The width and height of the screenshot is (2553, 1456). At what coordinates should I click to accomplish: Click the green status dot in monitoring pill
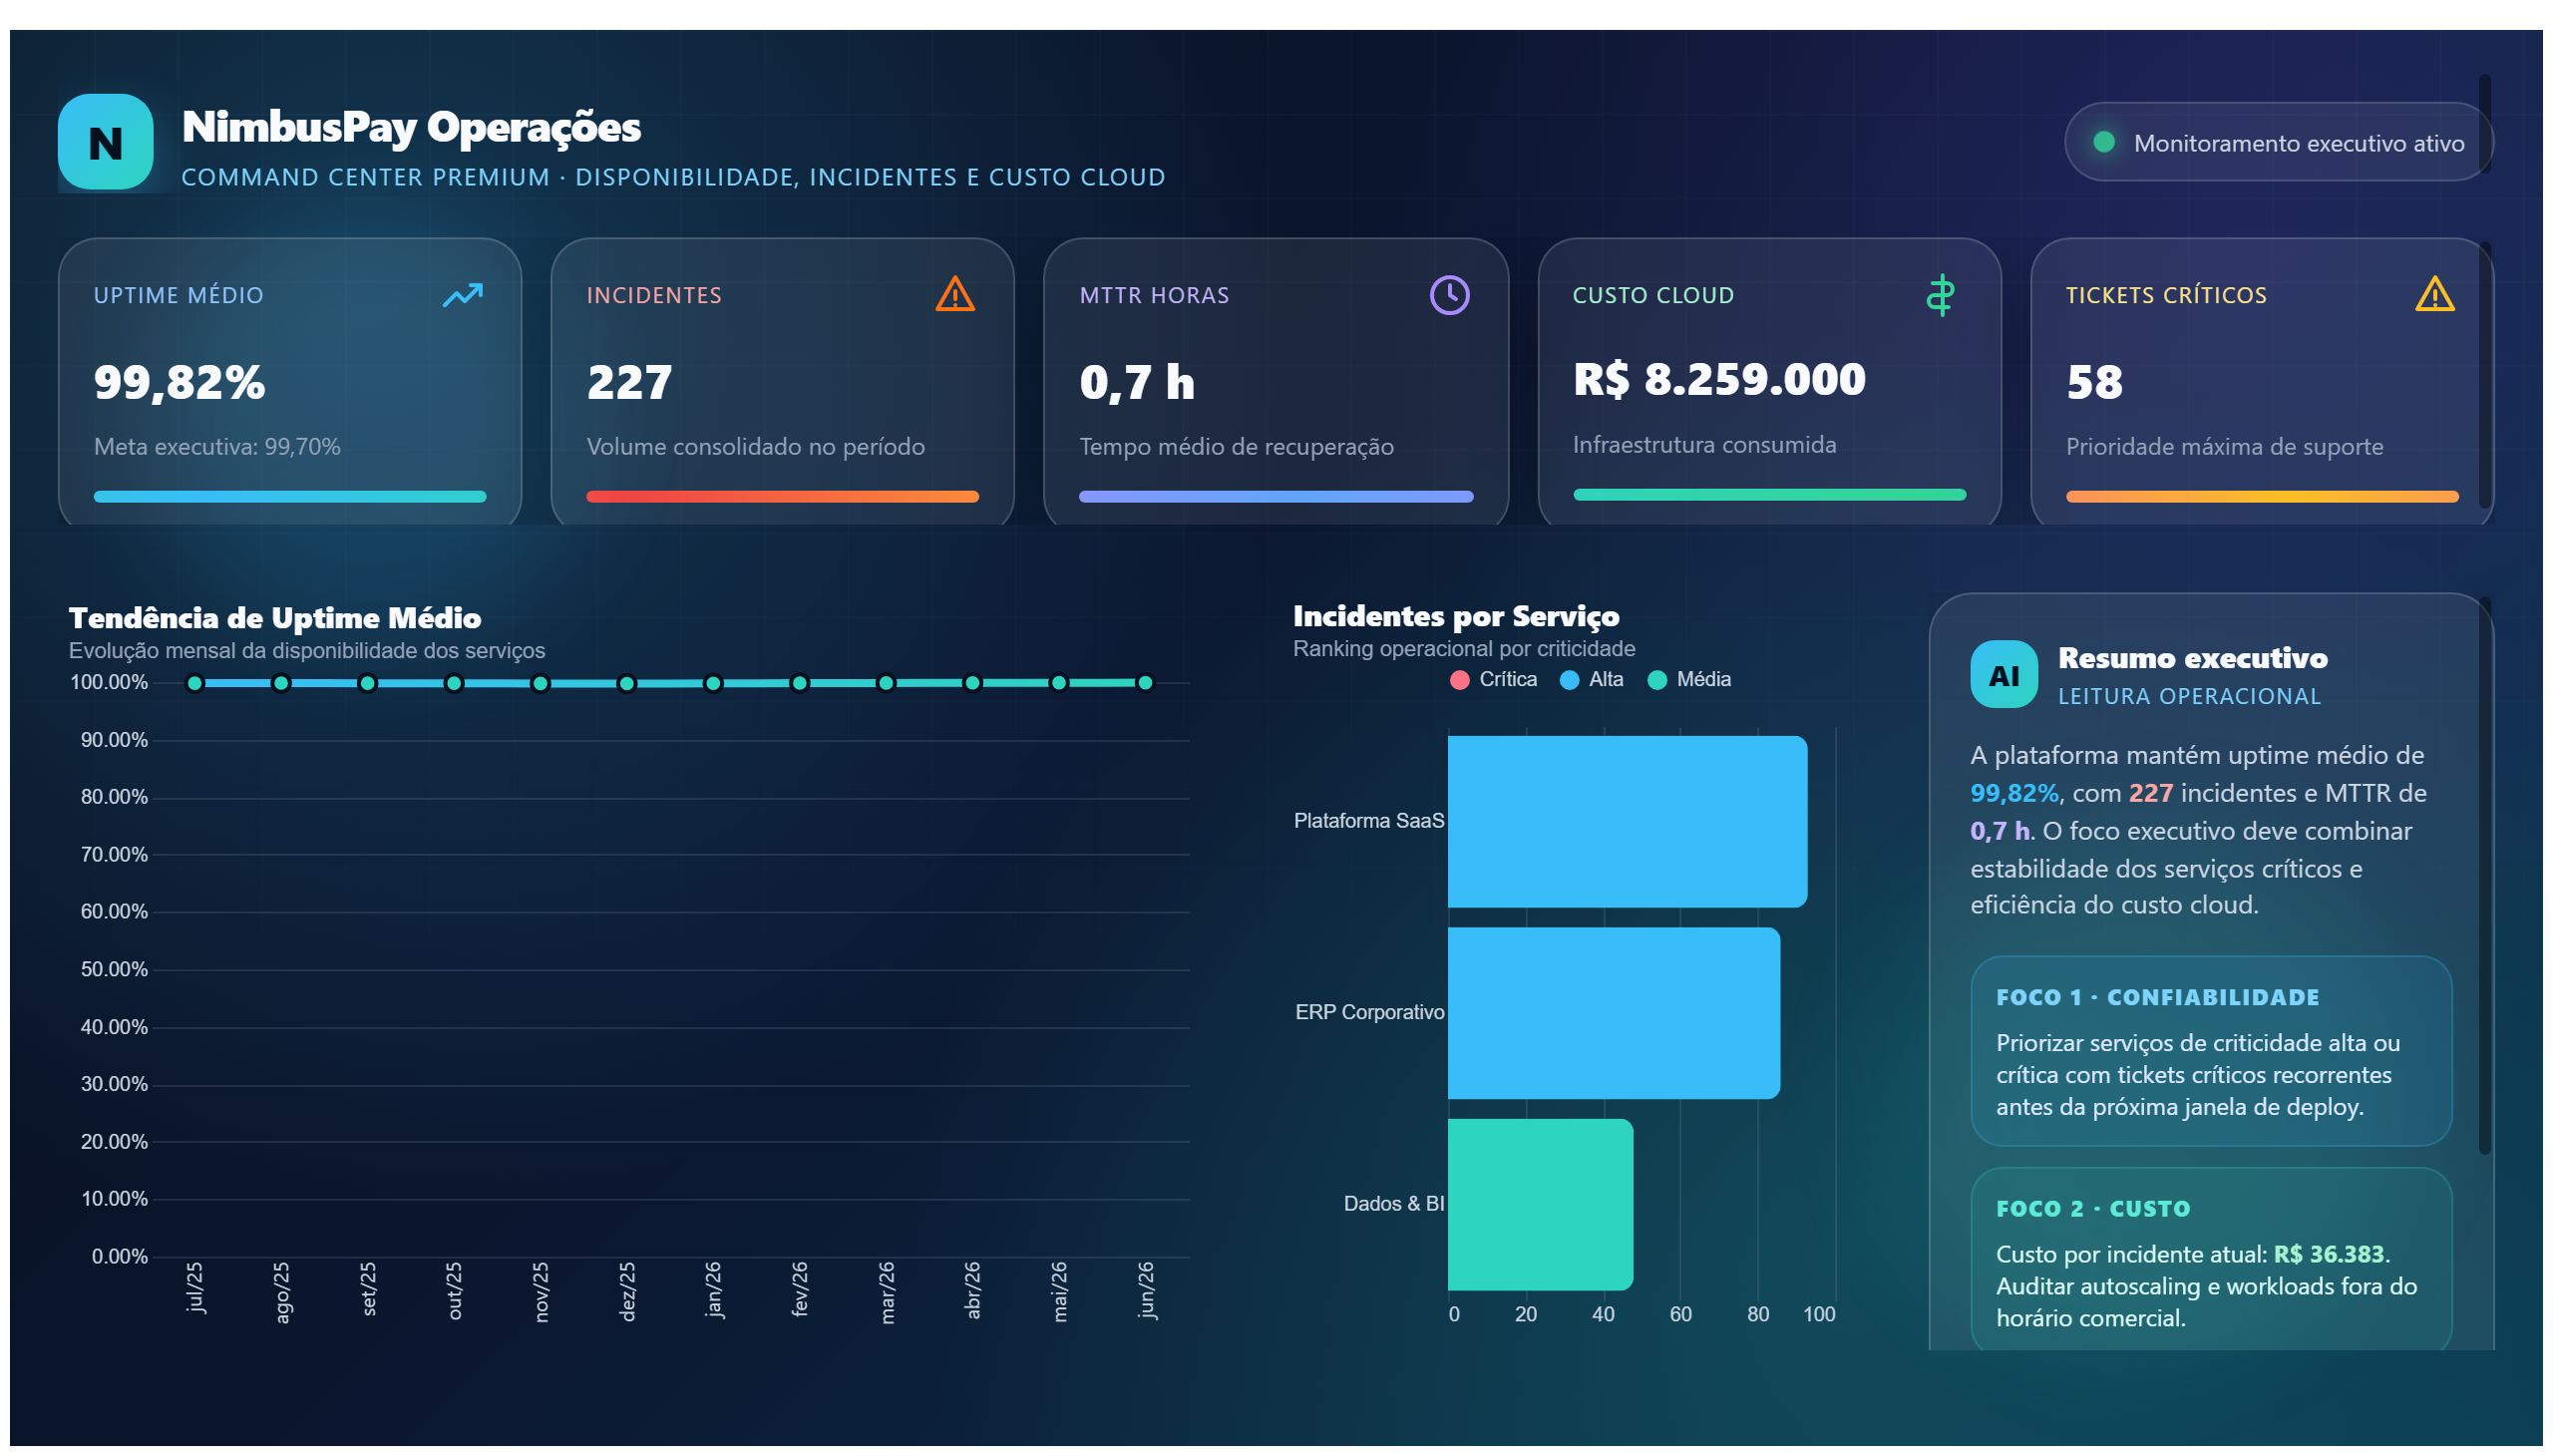click(x=2103, y=142)
